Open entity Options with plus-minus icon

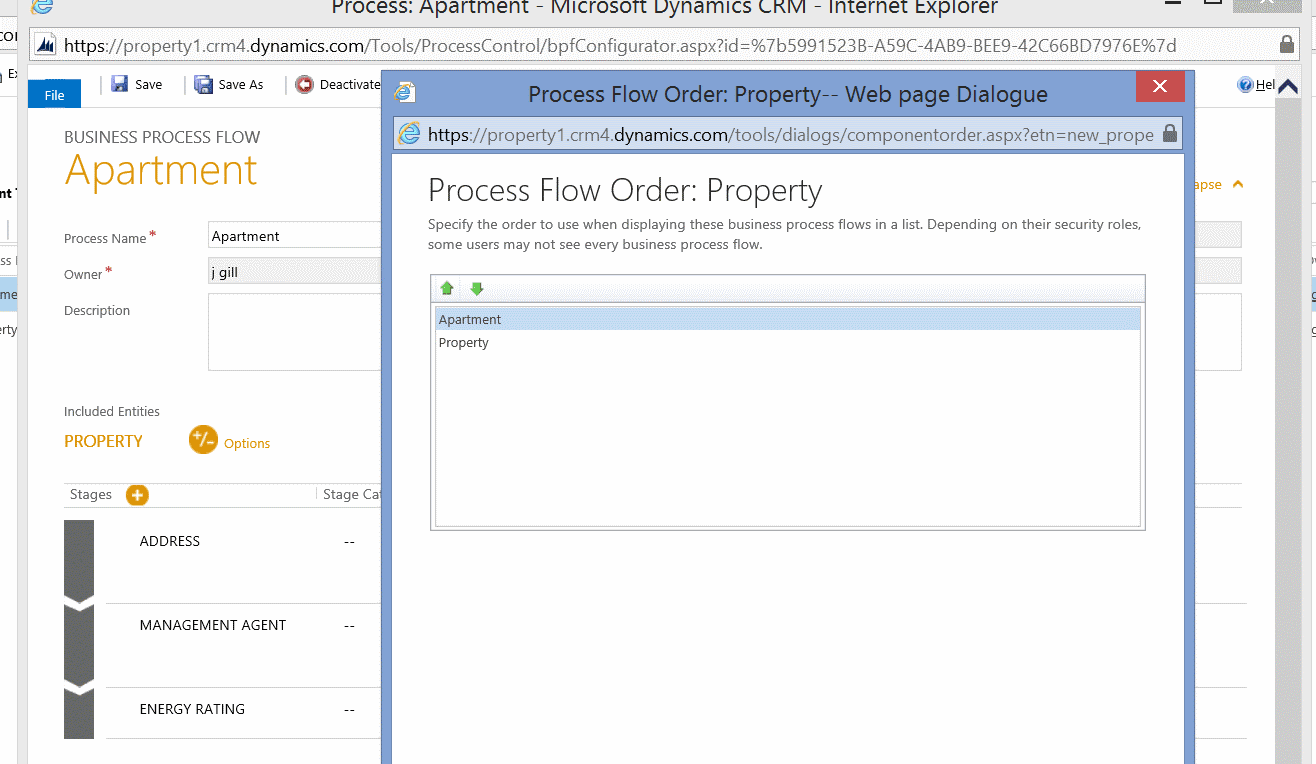tap(203, 439)
